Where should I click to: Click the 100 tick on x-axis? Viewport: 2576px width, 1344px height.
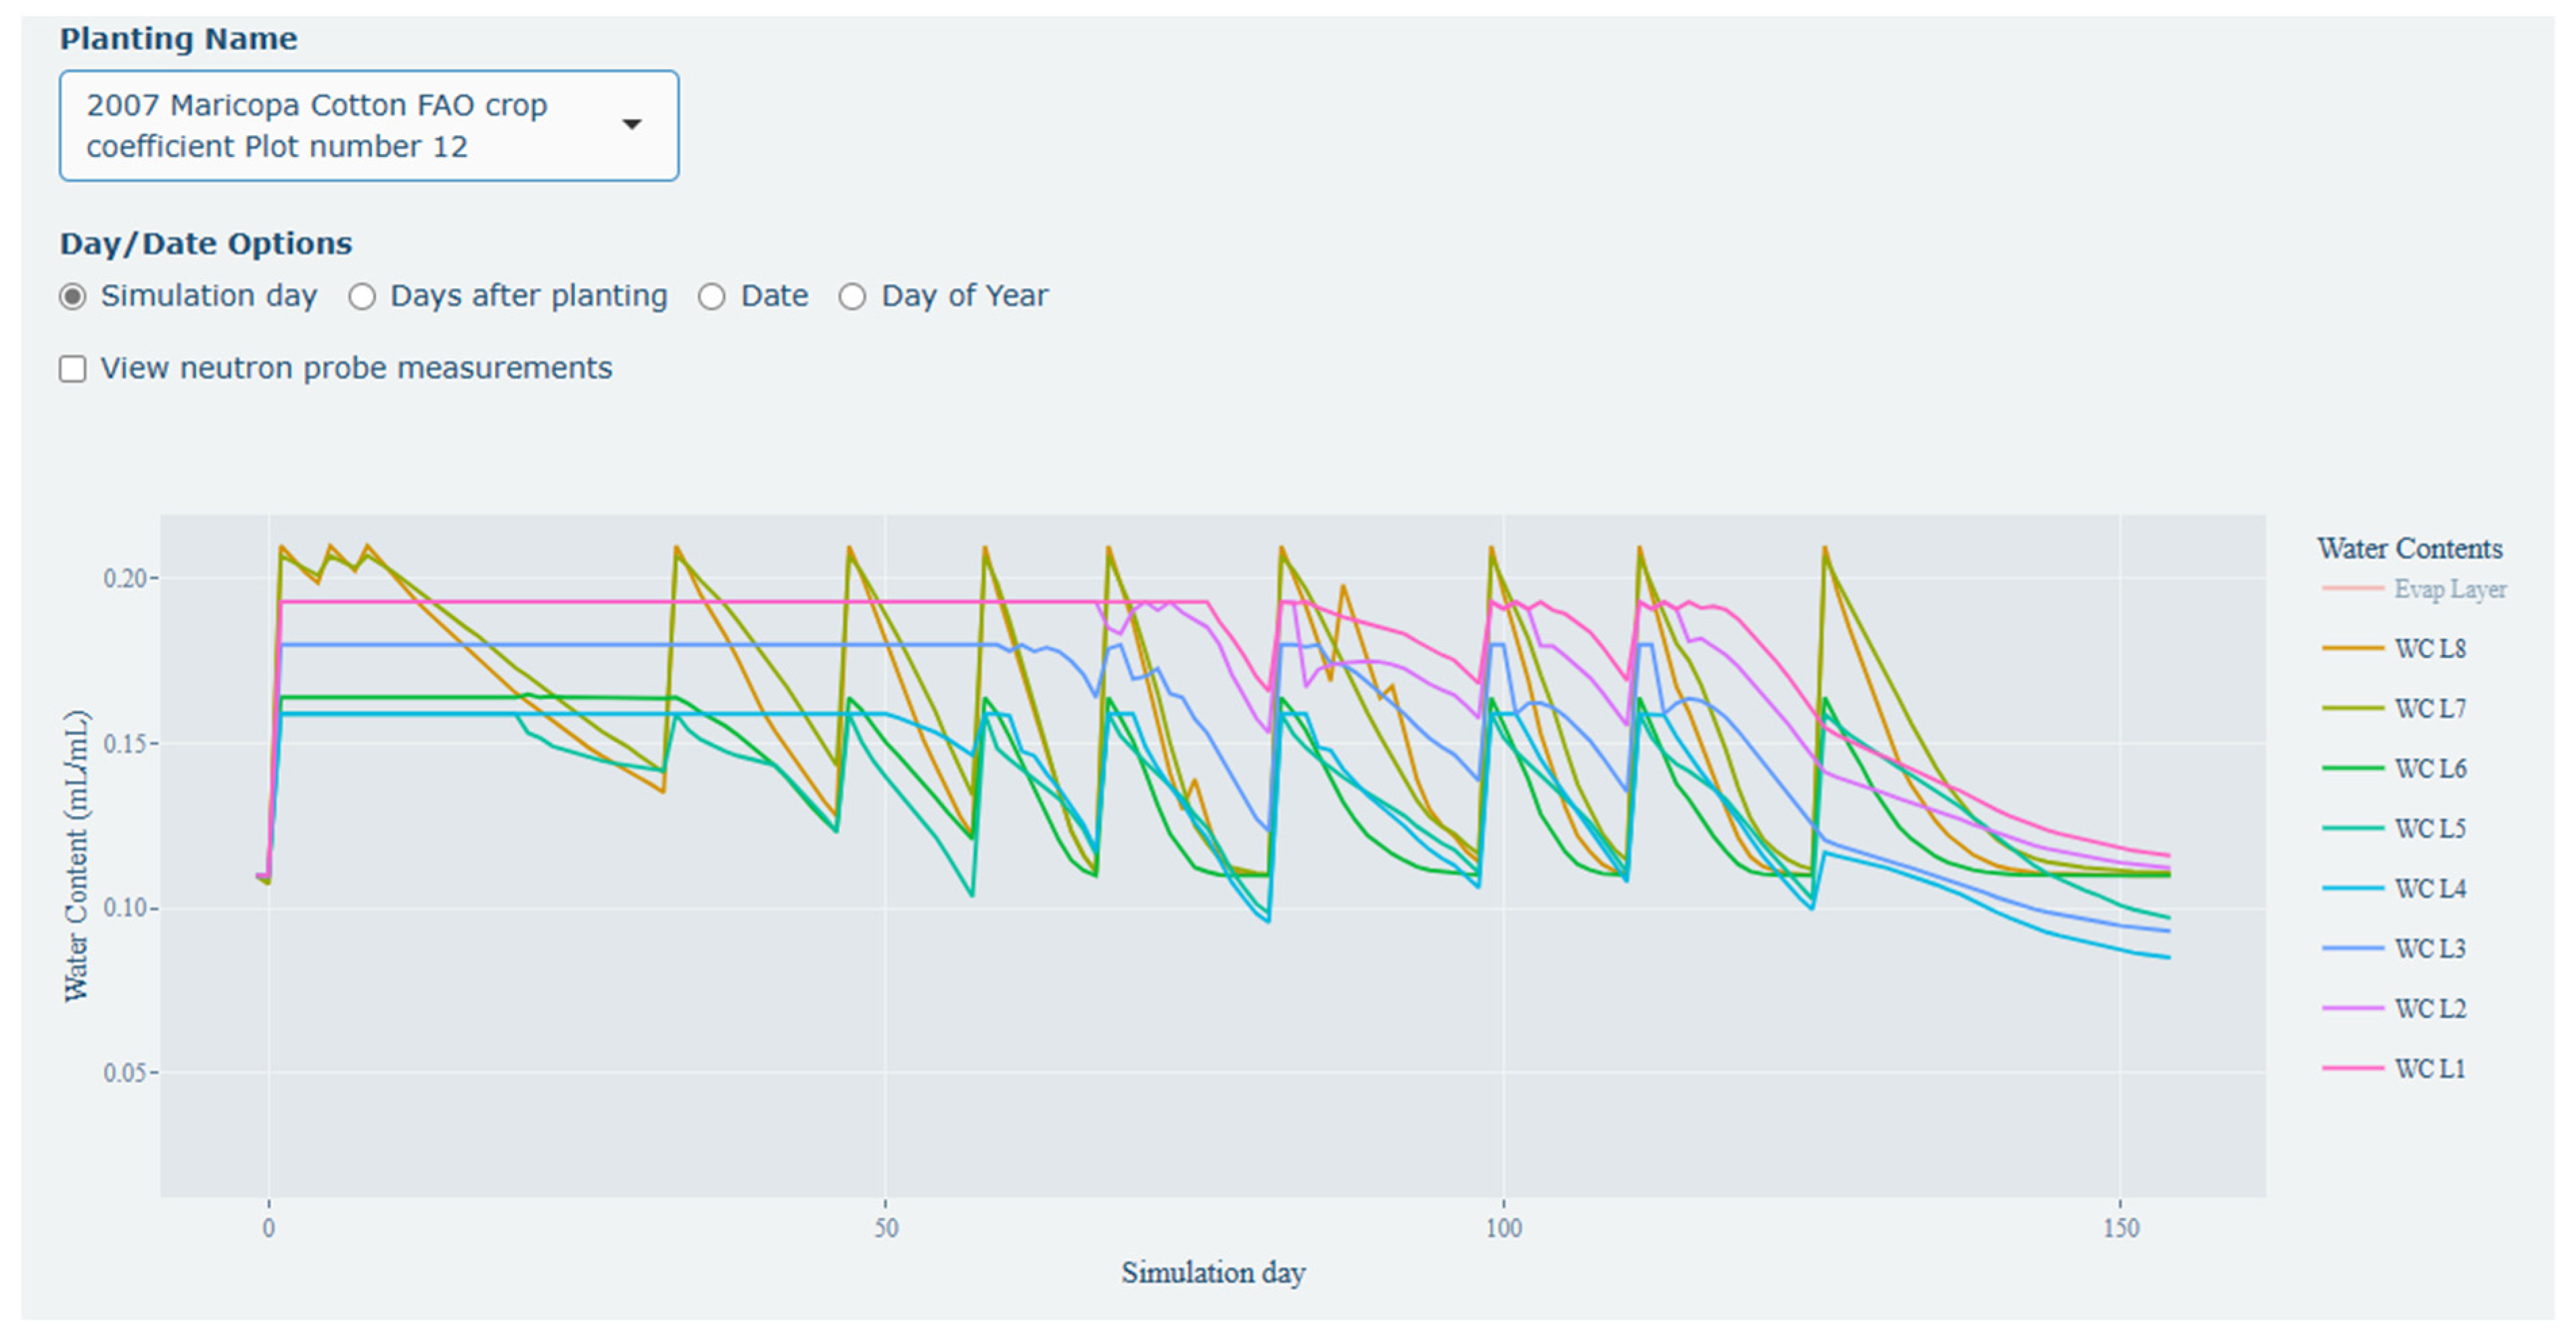point(1503,1228)
